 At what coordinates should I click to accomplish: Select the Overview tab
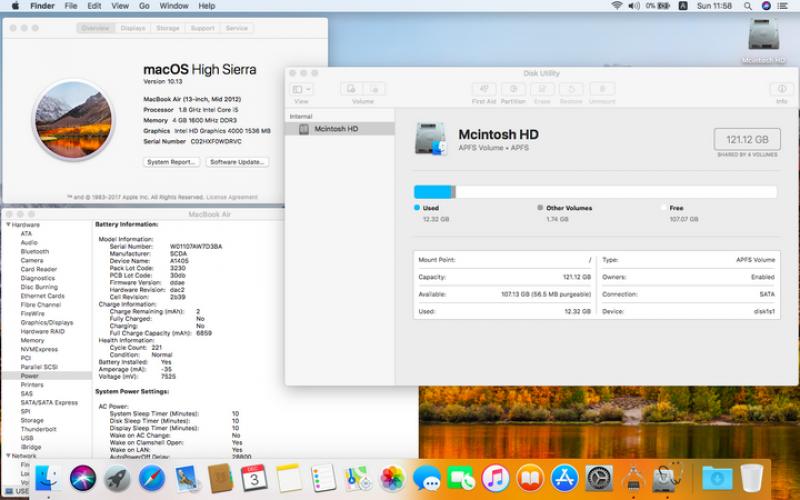pyautogui.click(x=95, y=28)
